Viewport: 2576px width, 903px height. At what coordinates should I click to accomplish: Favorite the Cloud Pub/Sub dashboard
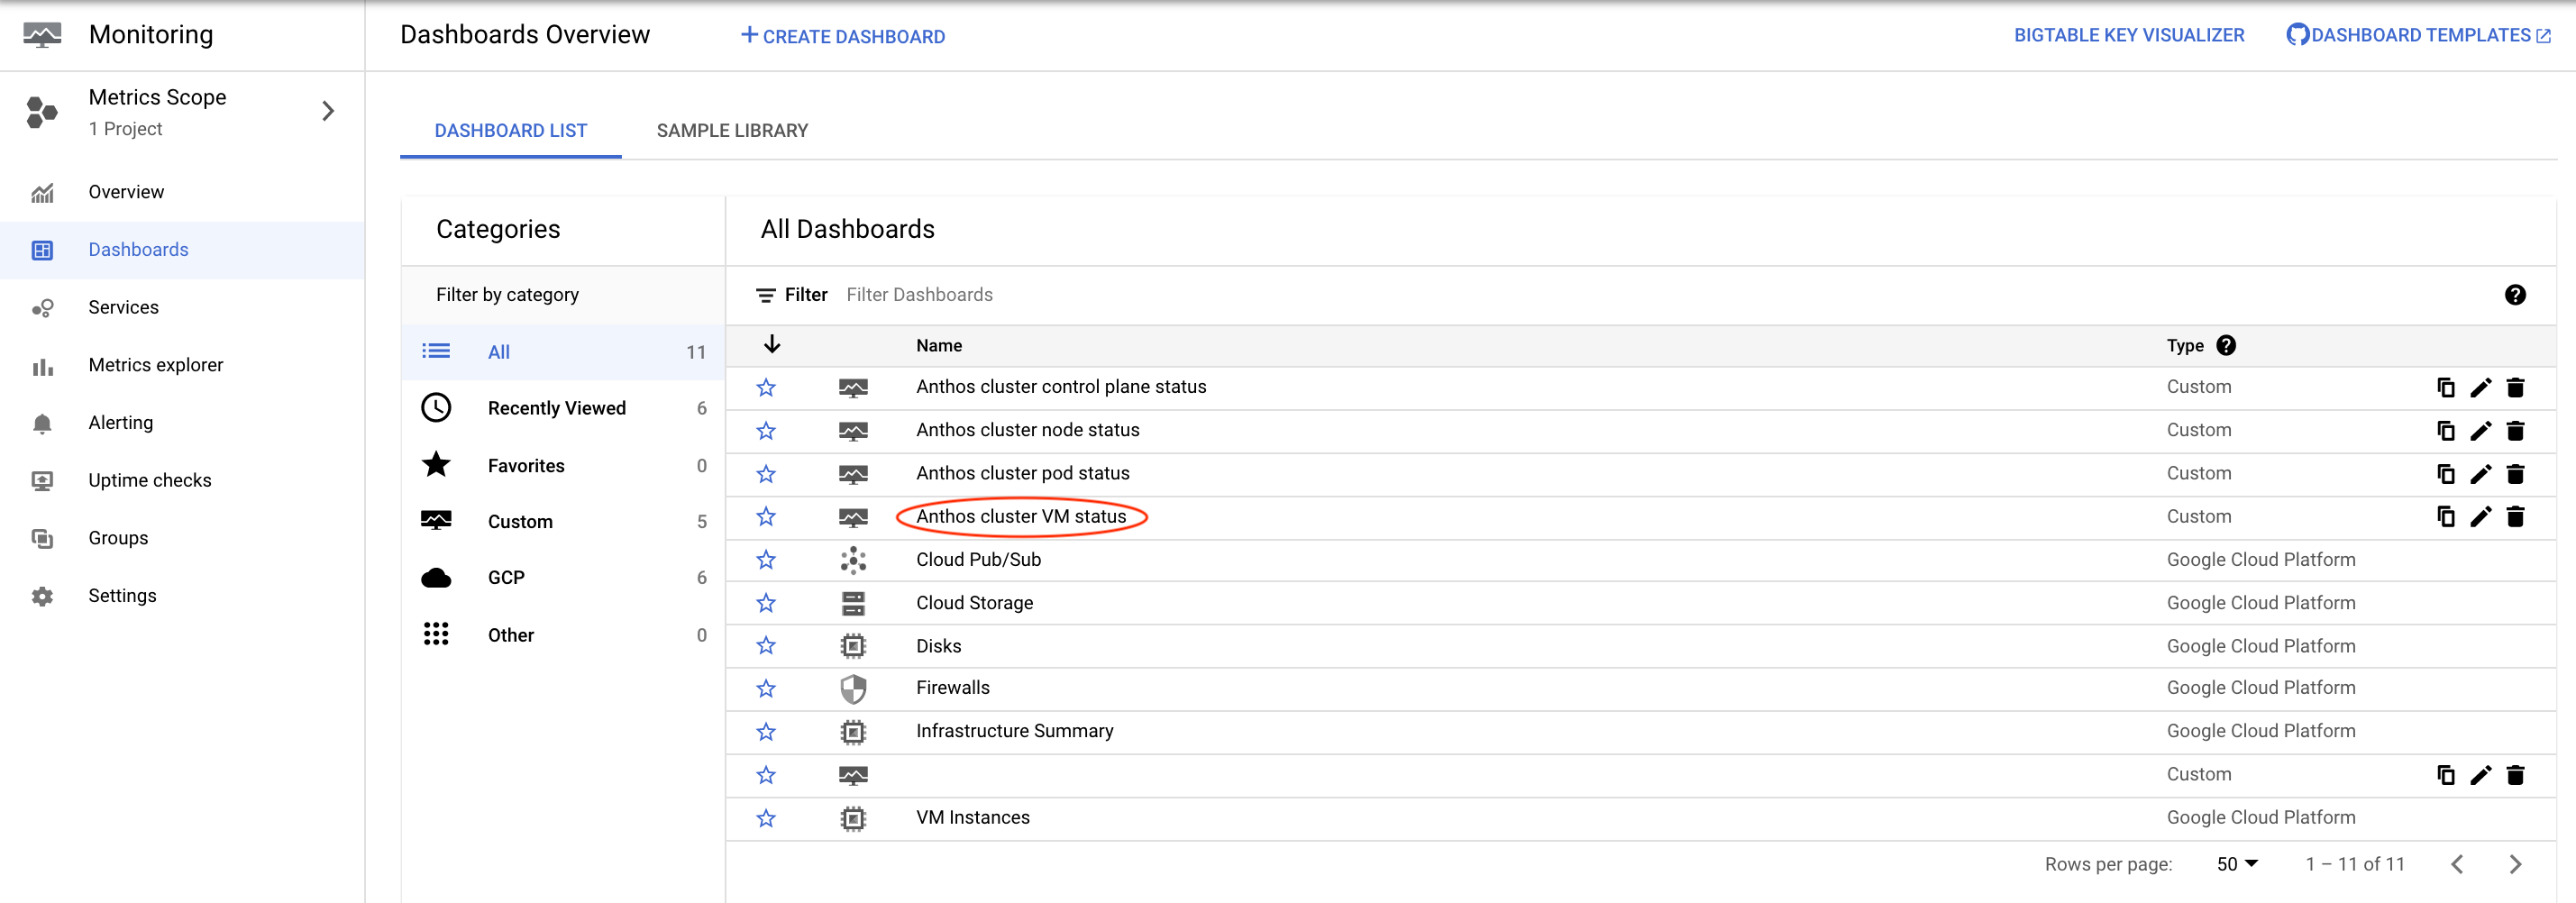click(766, 560)
